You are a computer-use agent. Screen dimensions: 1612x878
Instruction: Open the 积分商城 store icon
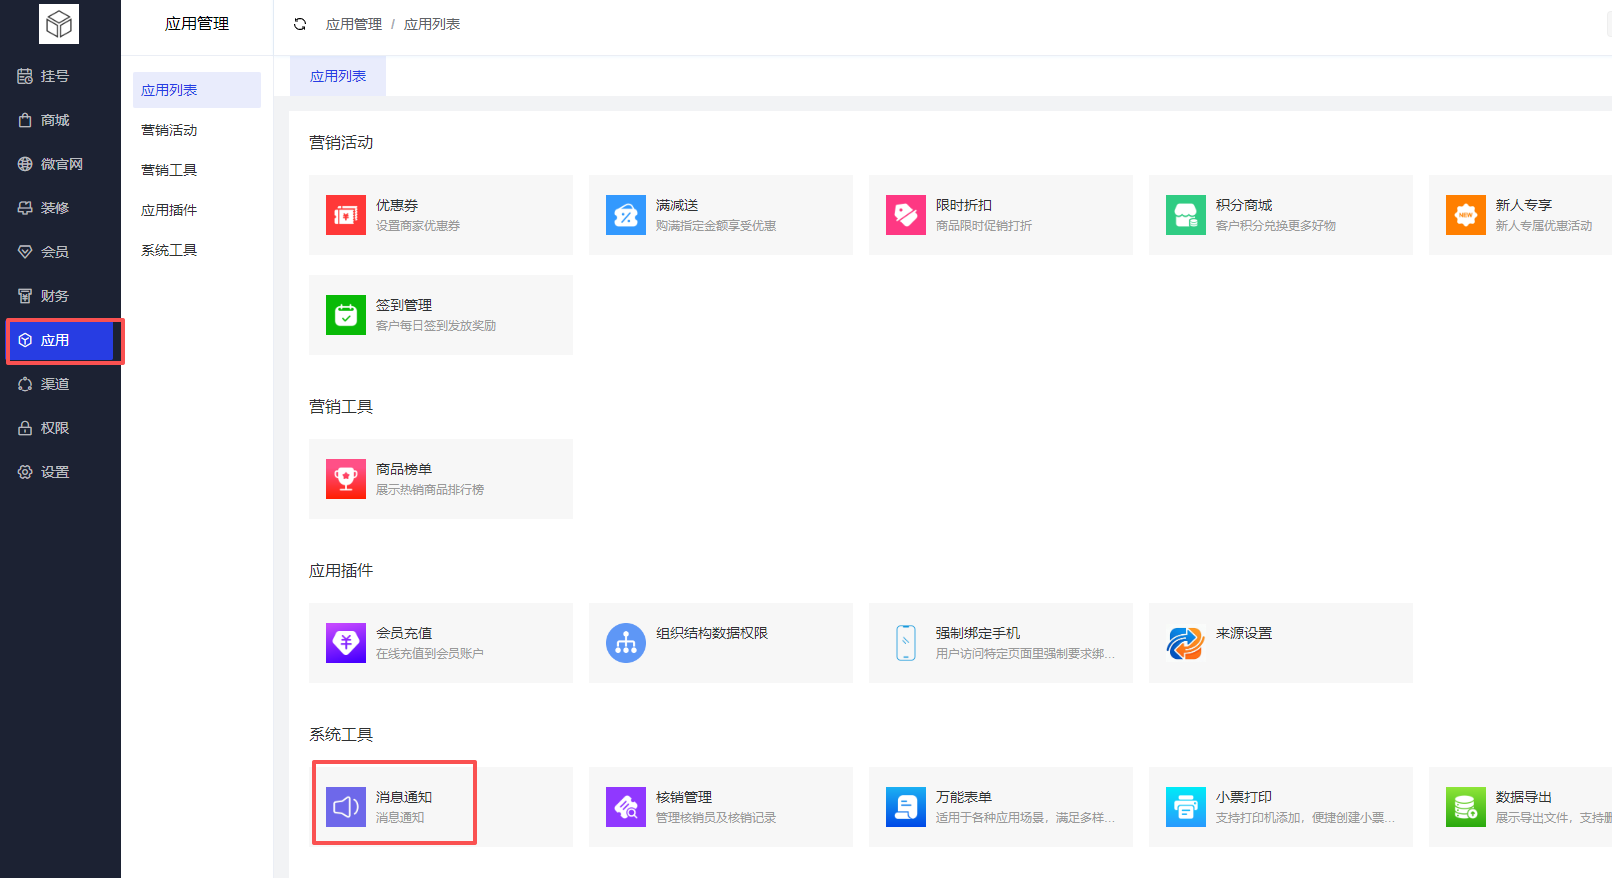(1186, 215)
